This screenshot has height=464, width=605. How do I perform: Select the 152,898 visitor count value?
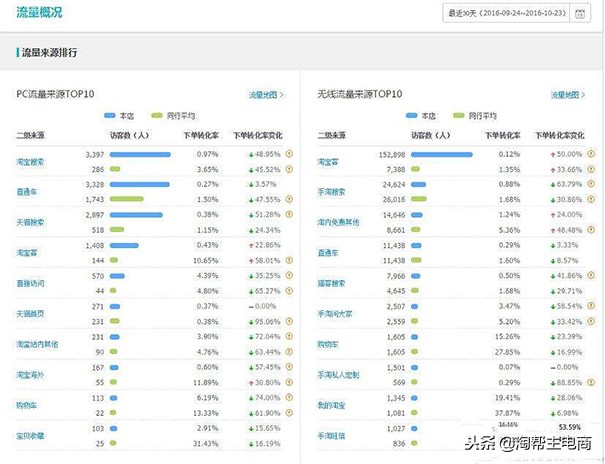[392, 155]
